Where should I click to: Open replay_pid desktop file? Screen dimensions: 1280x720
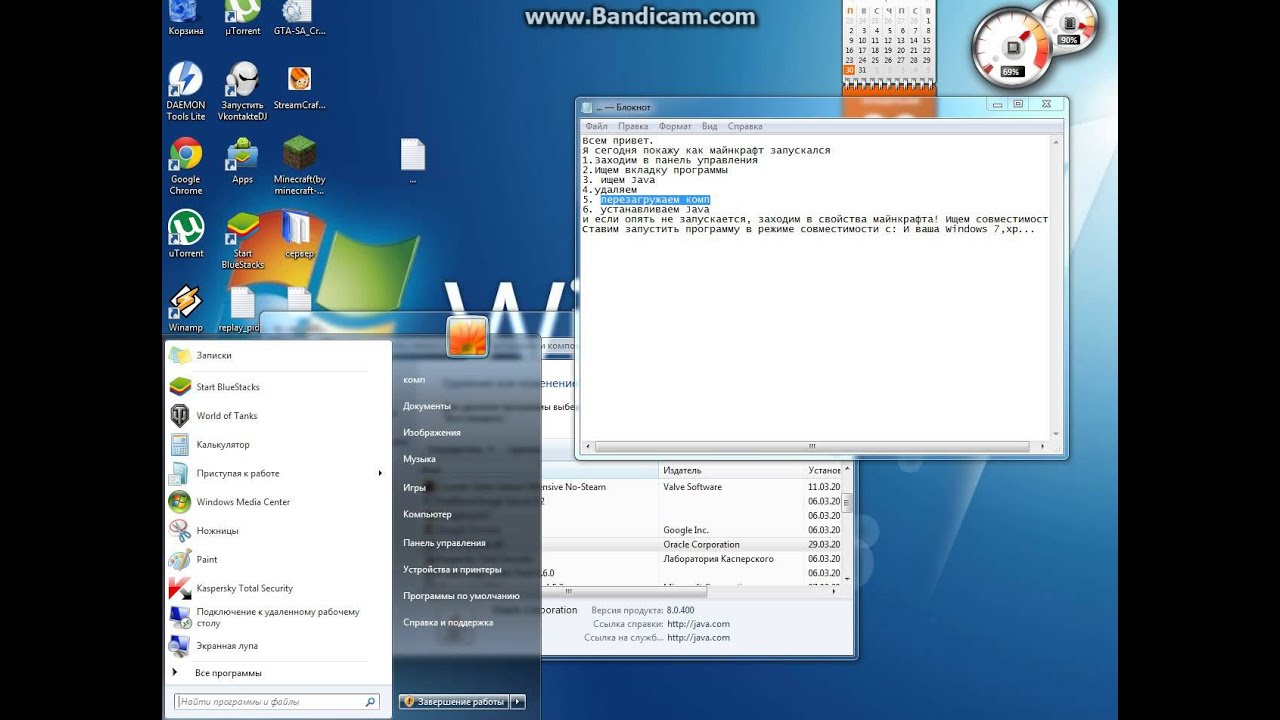241,309
